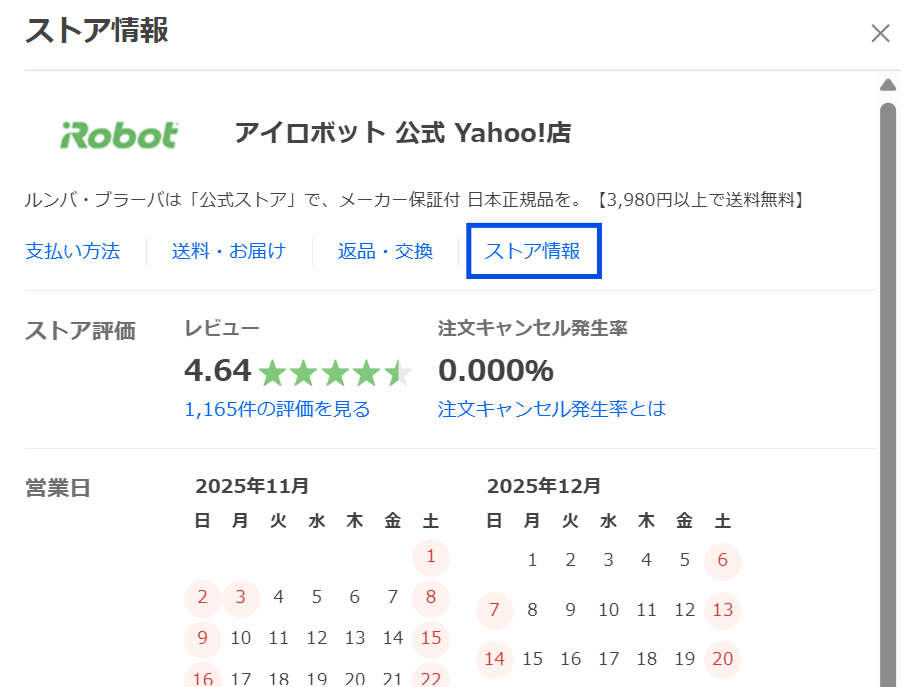Click the アイロボット 公式 Yahoo!店 store name
The height and width of the screenshot is (687, 917).
point(402,133)
